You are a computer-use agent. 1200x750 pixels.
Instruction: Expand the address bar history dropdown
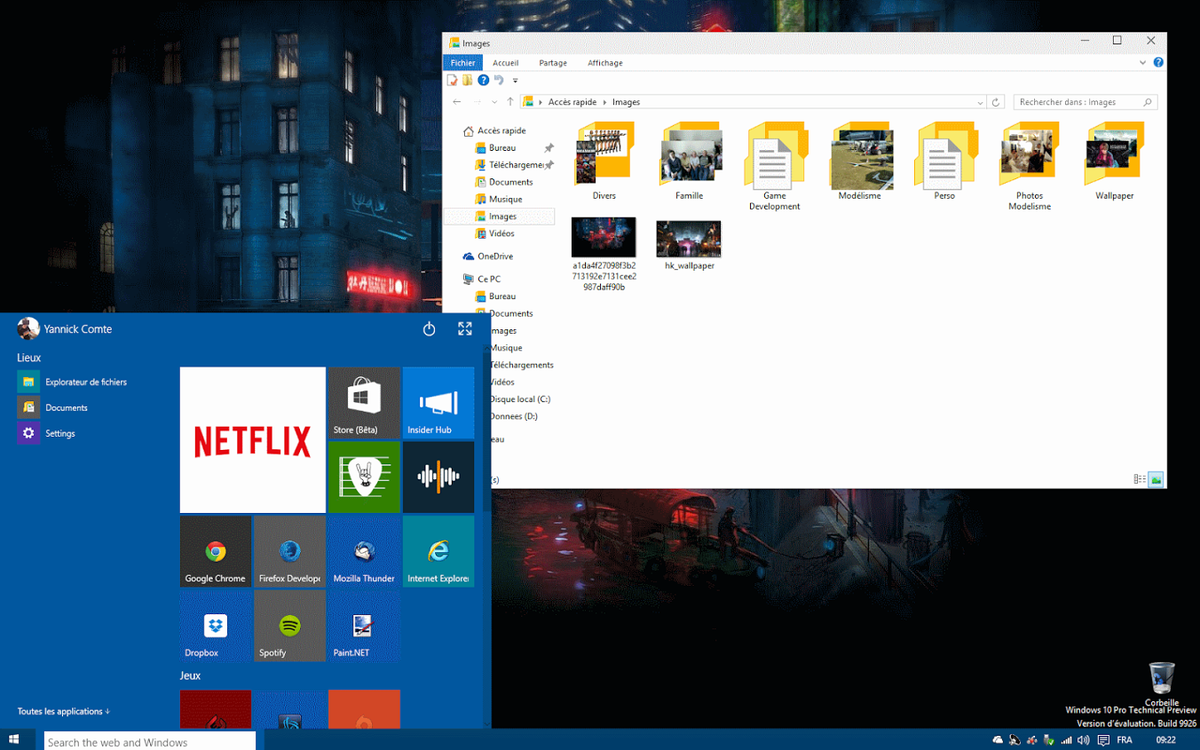tap(980, 102)
